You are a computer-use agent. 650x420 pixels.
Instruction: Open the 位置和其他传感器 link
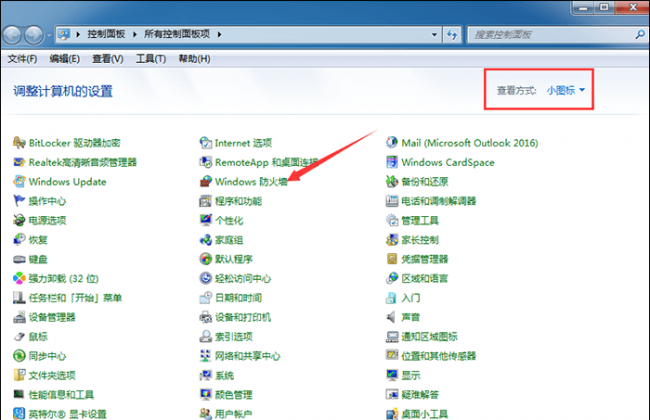[439, 356]
